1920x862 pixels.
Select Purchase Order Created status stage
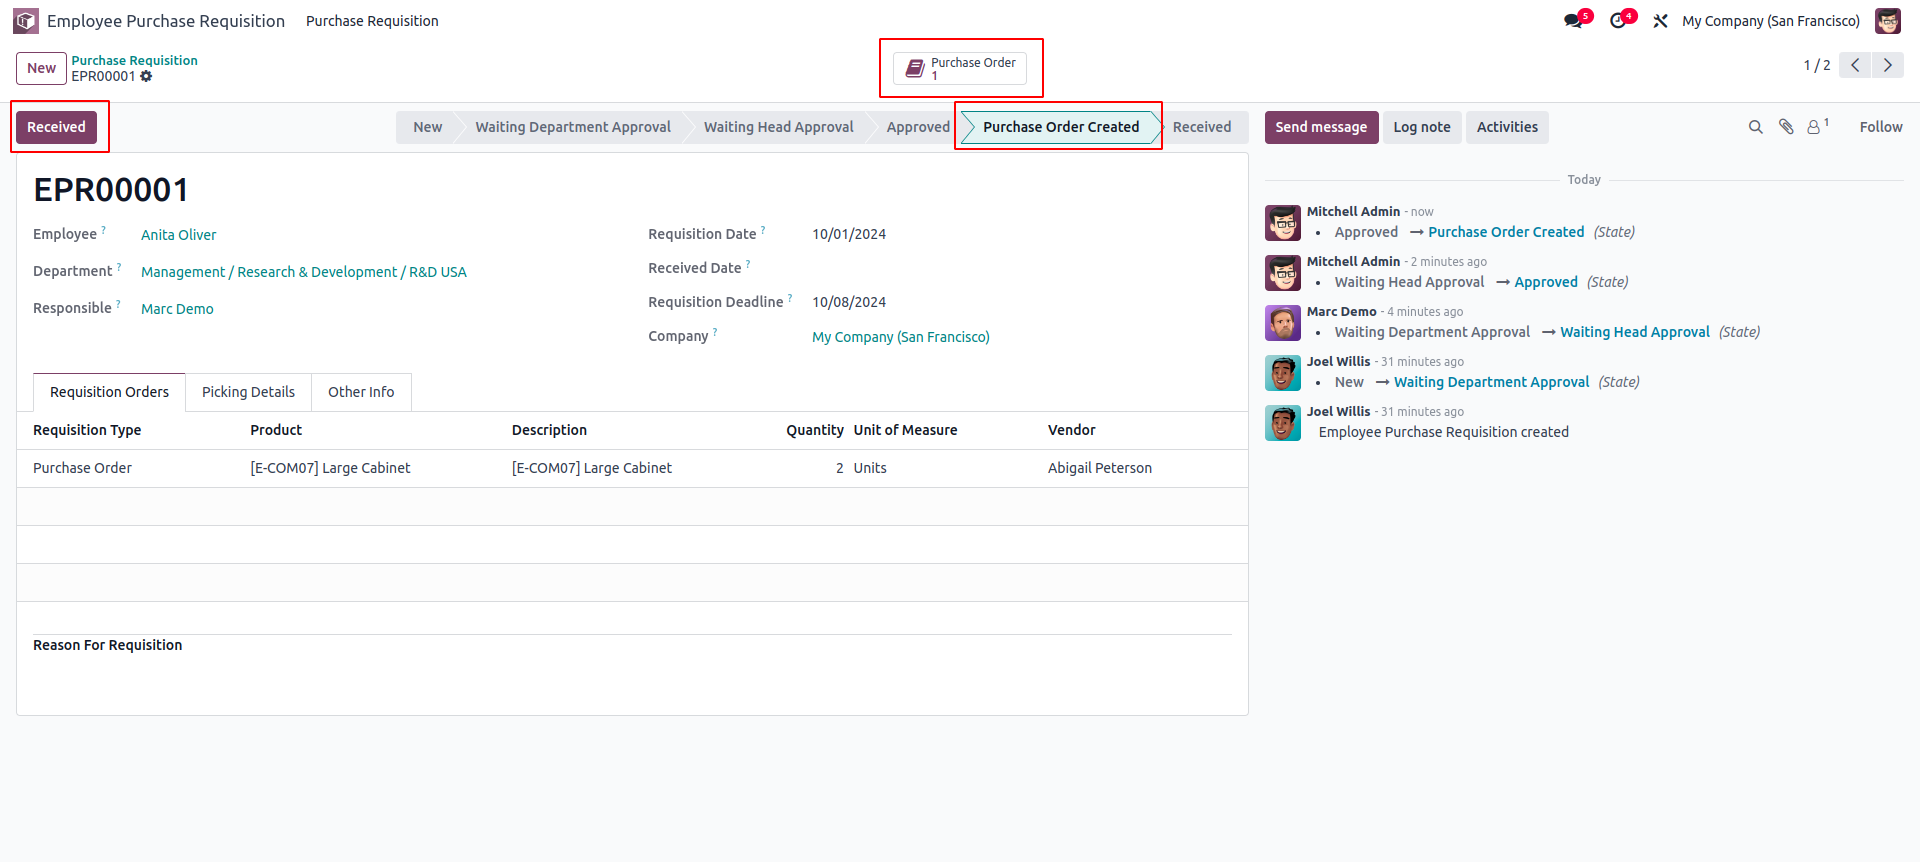tap(1060, 127)
